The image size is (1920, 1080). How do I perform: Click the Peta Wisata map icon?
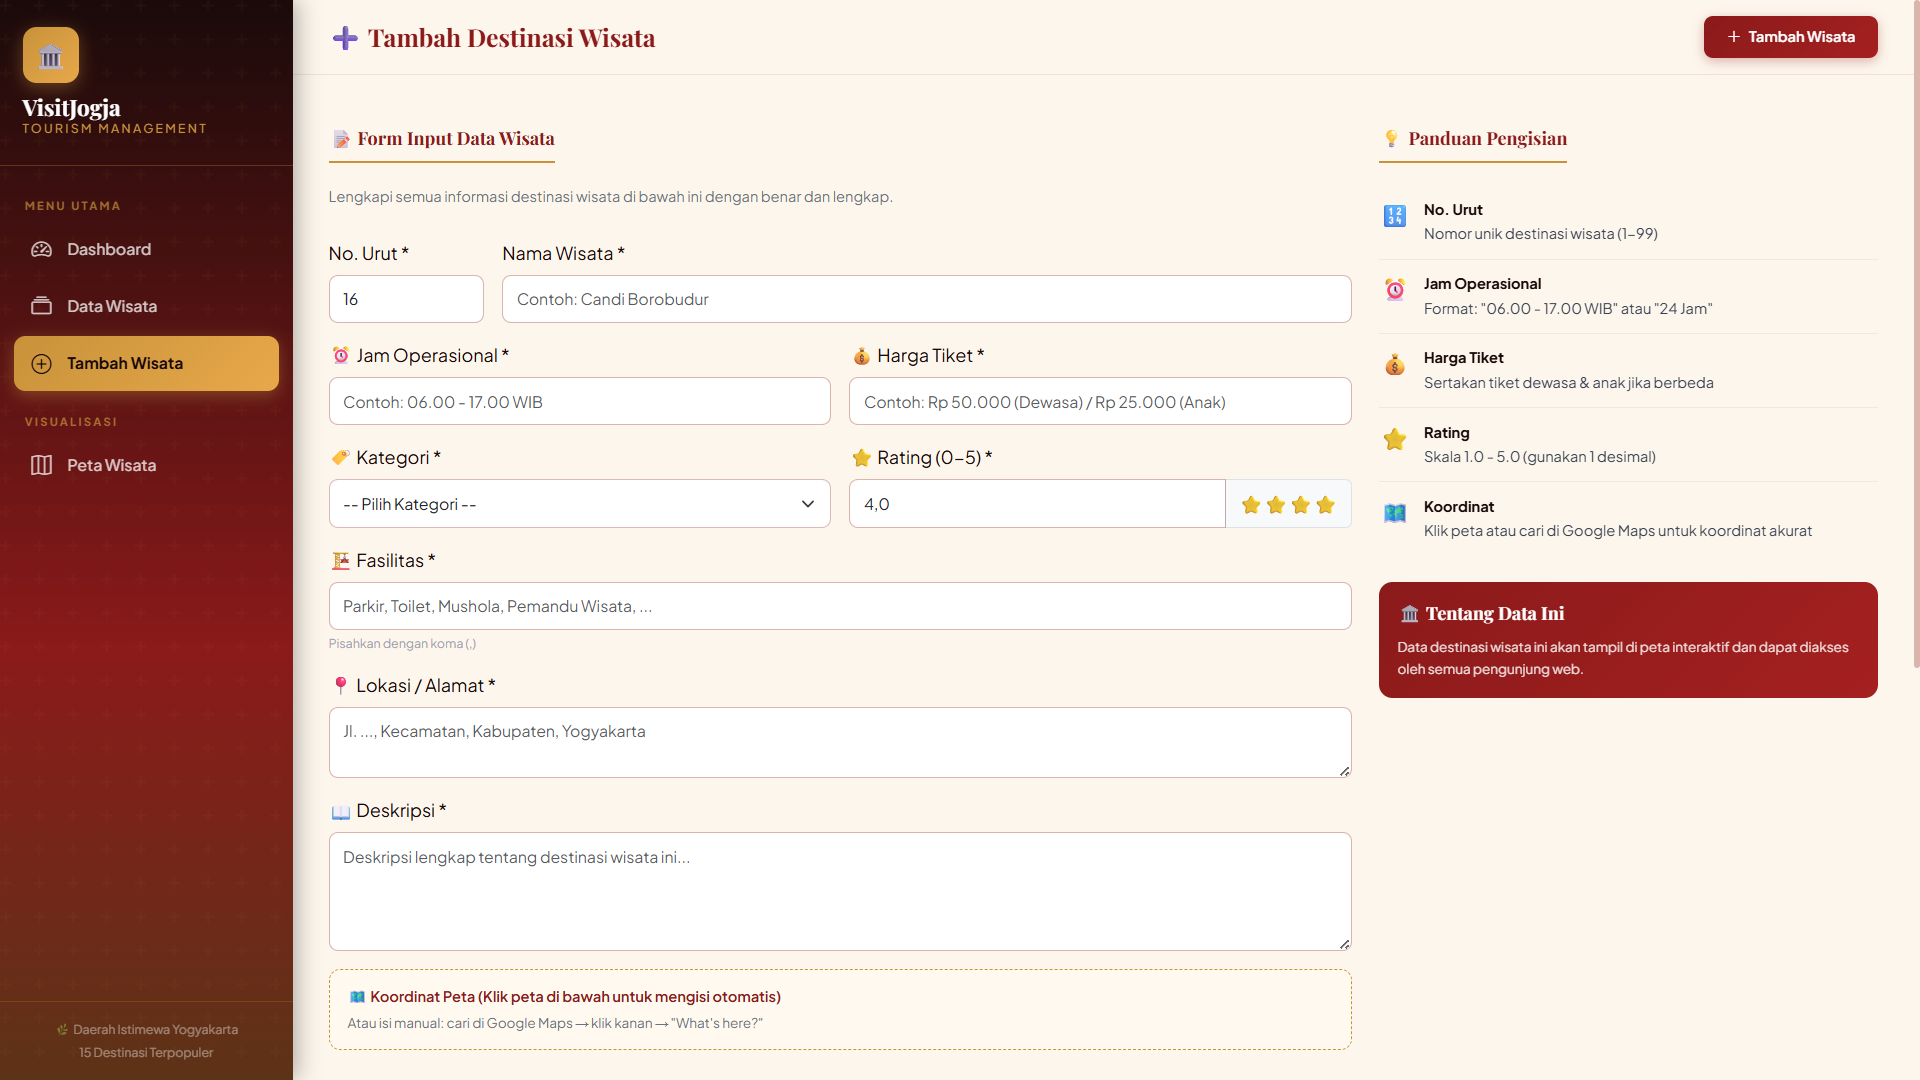click(41, 465)
